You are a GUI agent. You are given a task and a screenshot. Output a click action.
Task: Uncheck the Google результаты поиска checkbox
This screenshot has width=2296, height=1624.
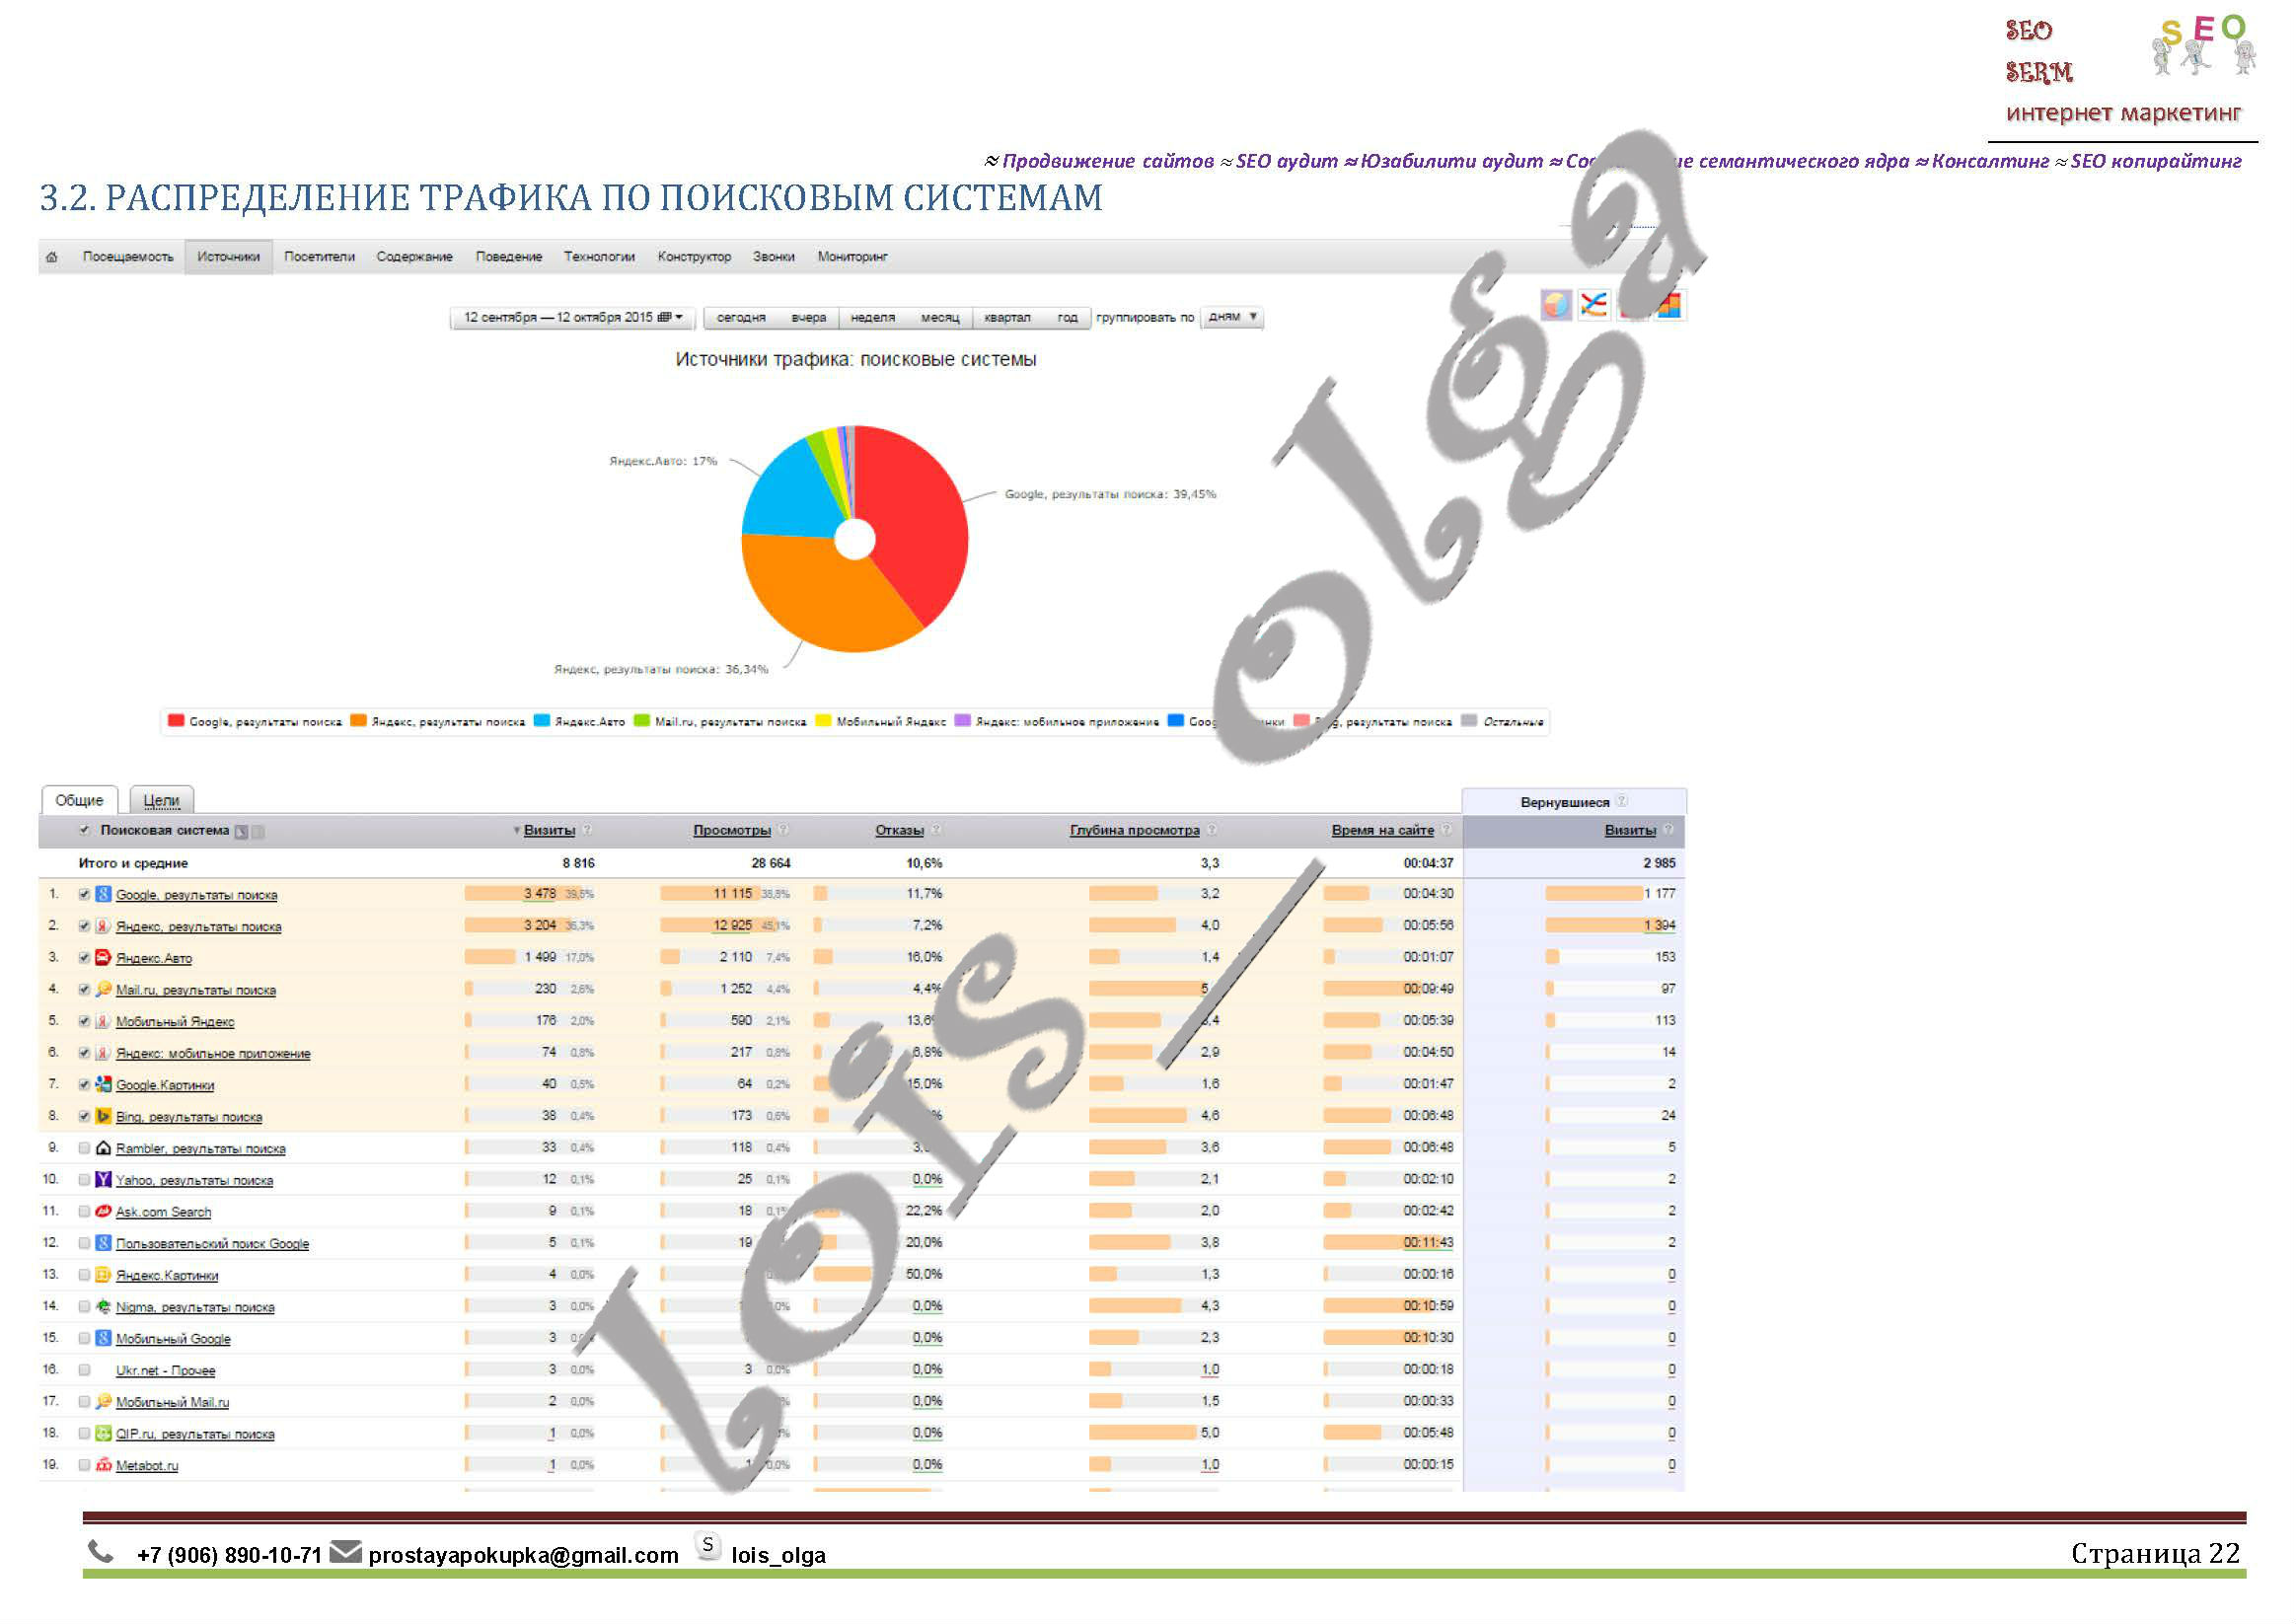[85, 894]
